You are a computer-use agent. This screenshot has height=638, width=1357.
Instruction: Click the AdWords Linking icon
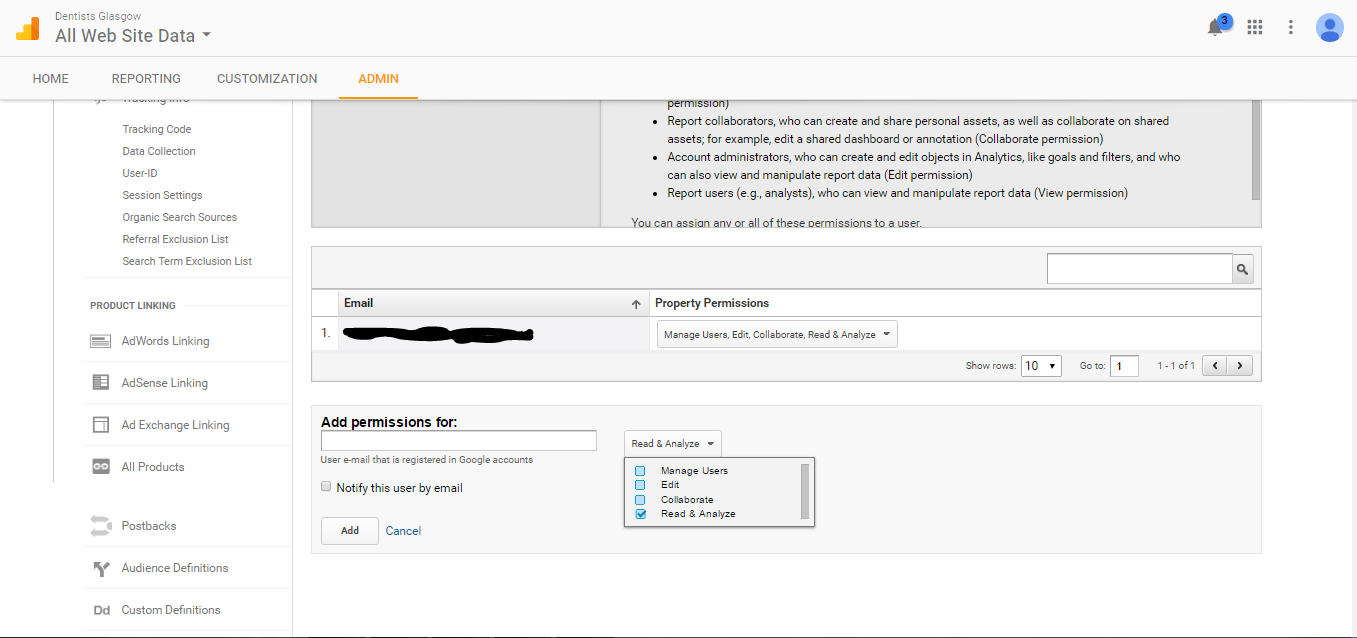tap(100, 341)
